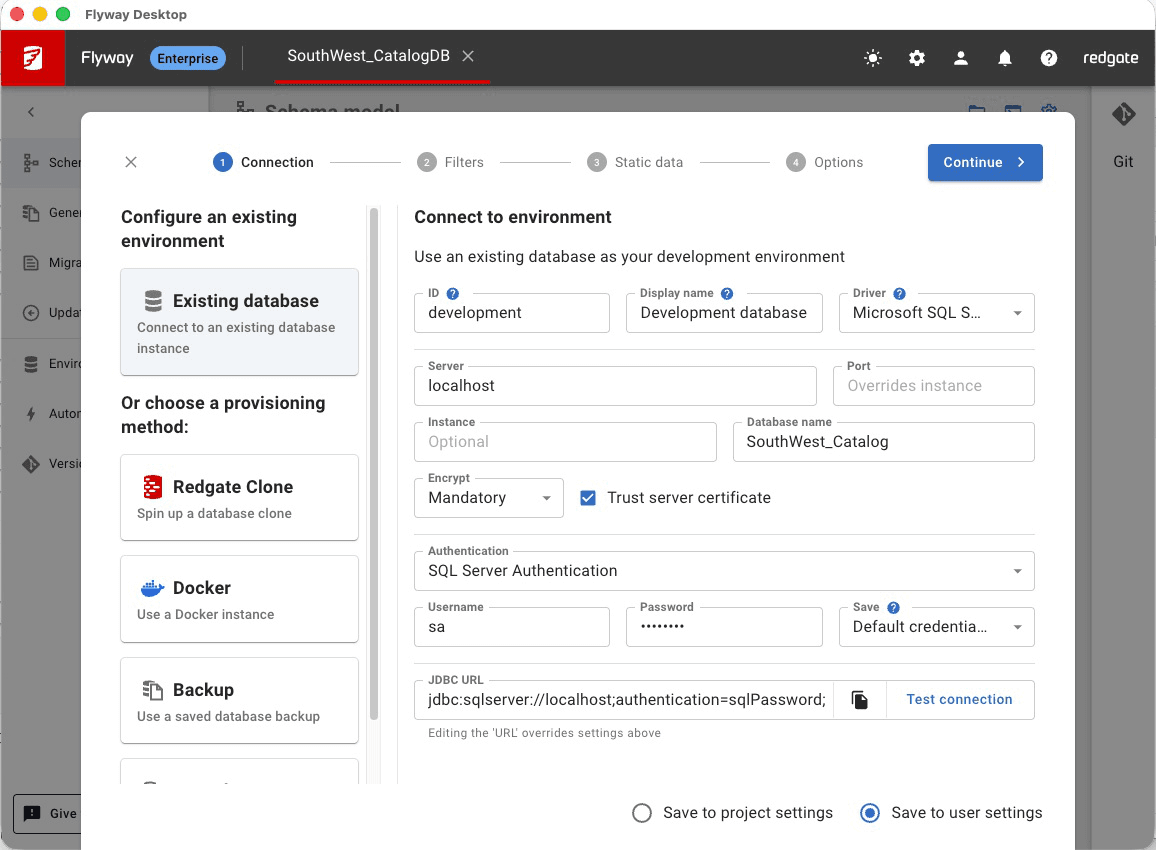The image size is (1156, 850).
Task: Click the ID field containing development
Action: [x=512, y=313]
